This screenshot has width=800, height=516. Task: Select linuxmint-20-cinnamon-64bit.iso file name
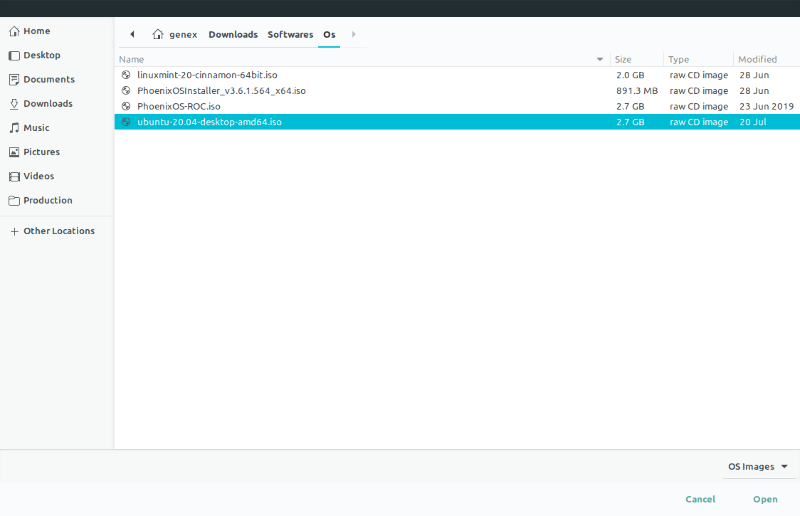click(207, 75)
